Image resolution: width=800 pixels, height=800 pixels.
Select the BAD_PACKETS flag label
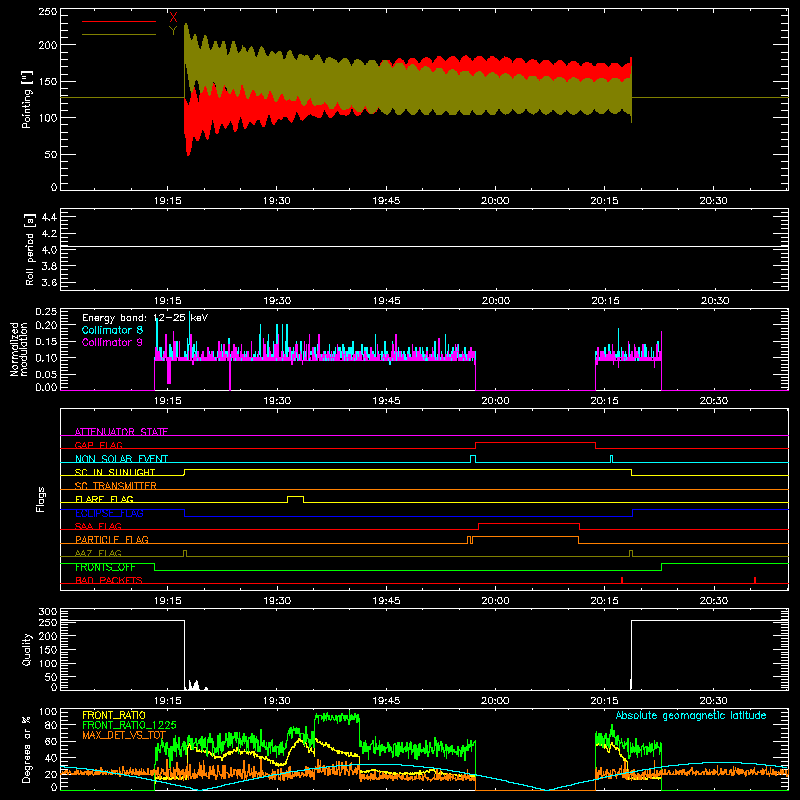[x=109, y=580]
